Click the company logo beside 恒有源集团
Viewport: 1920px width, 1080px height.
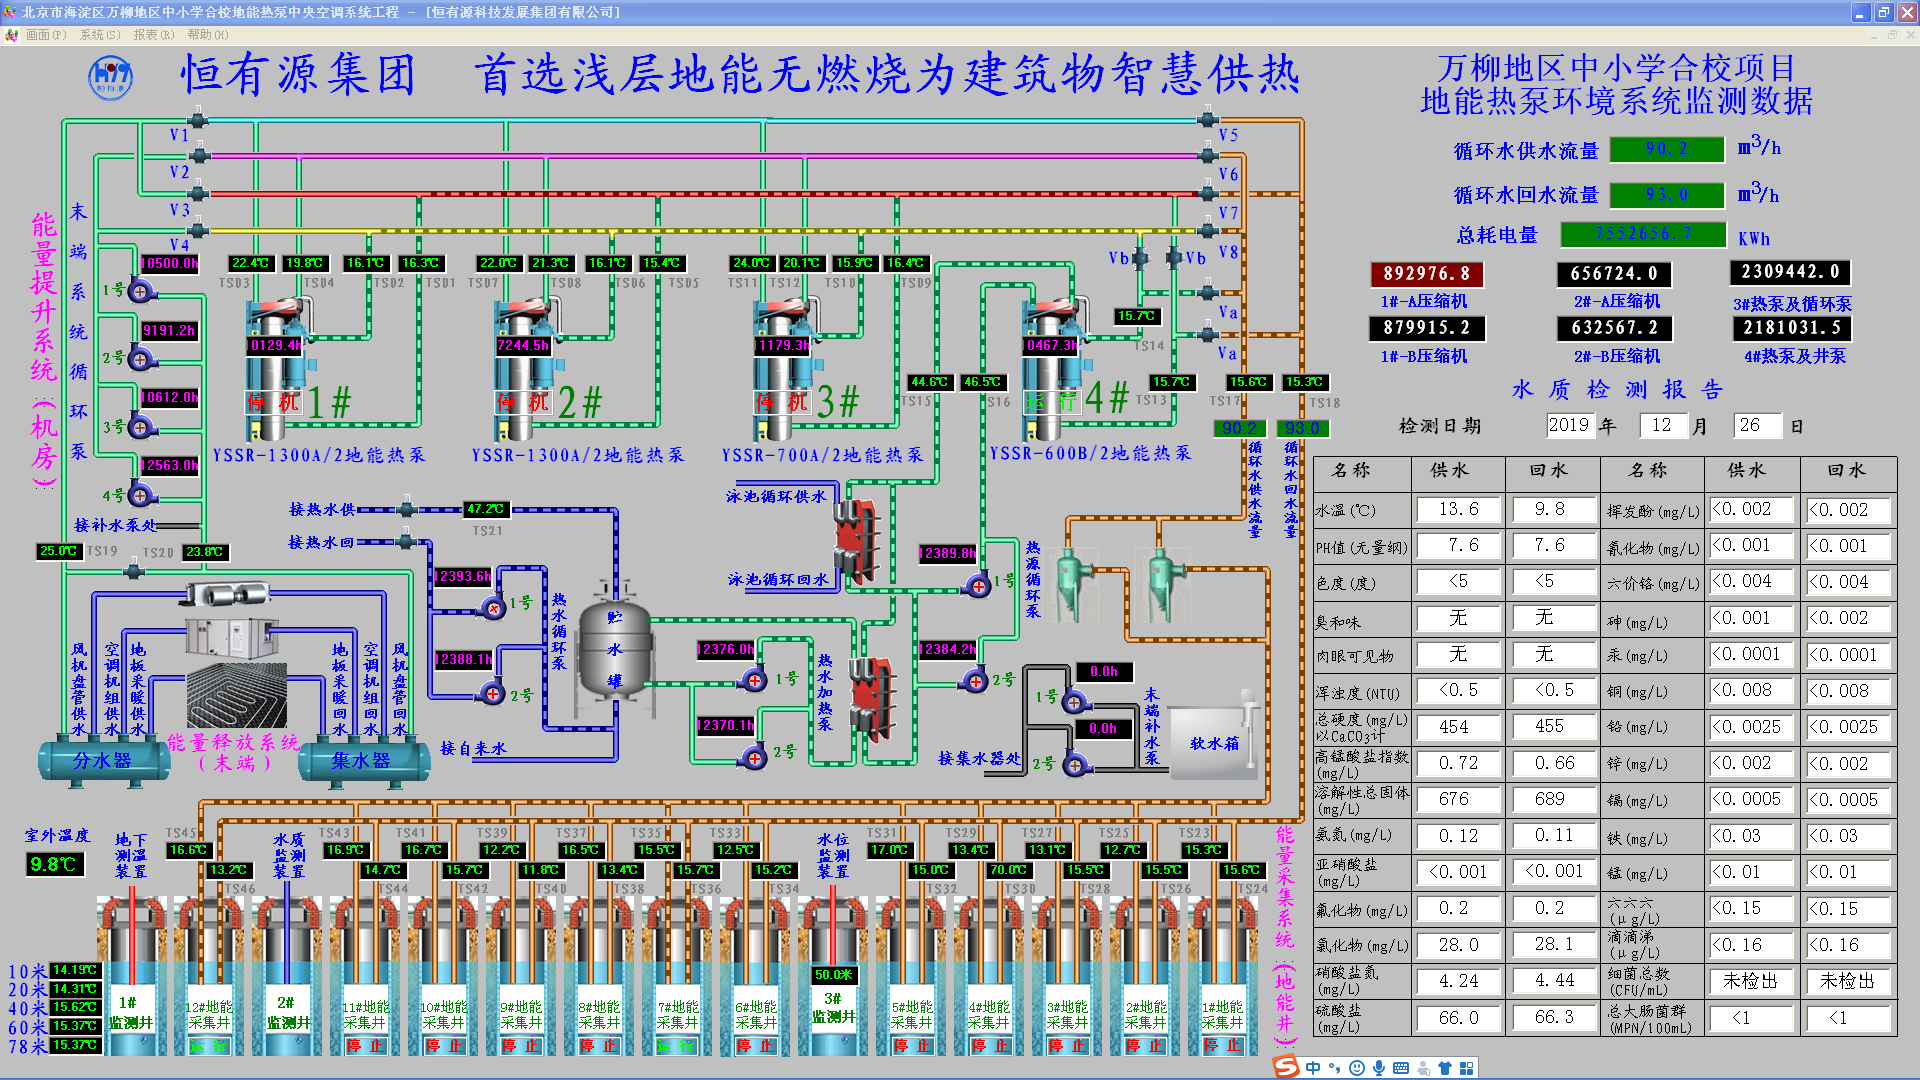point(110,77)
